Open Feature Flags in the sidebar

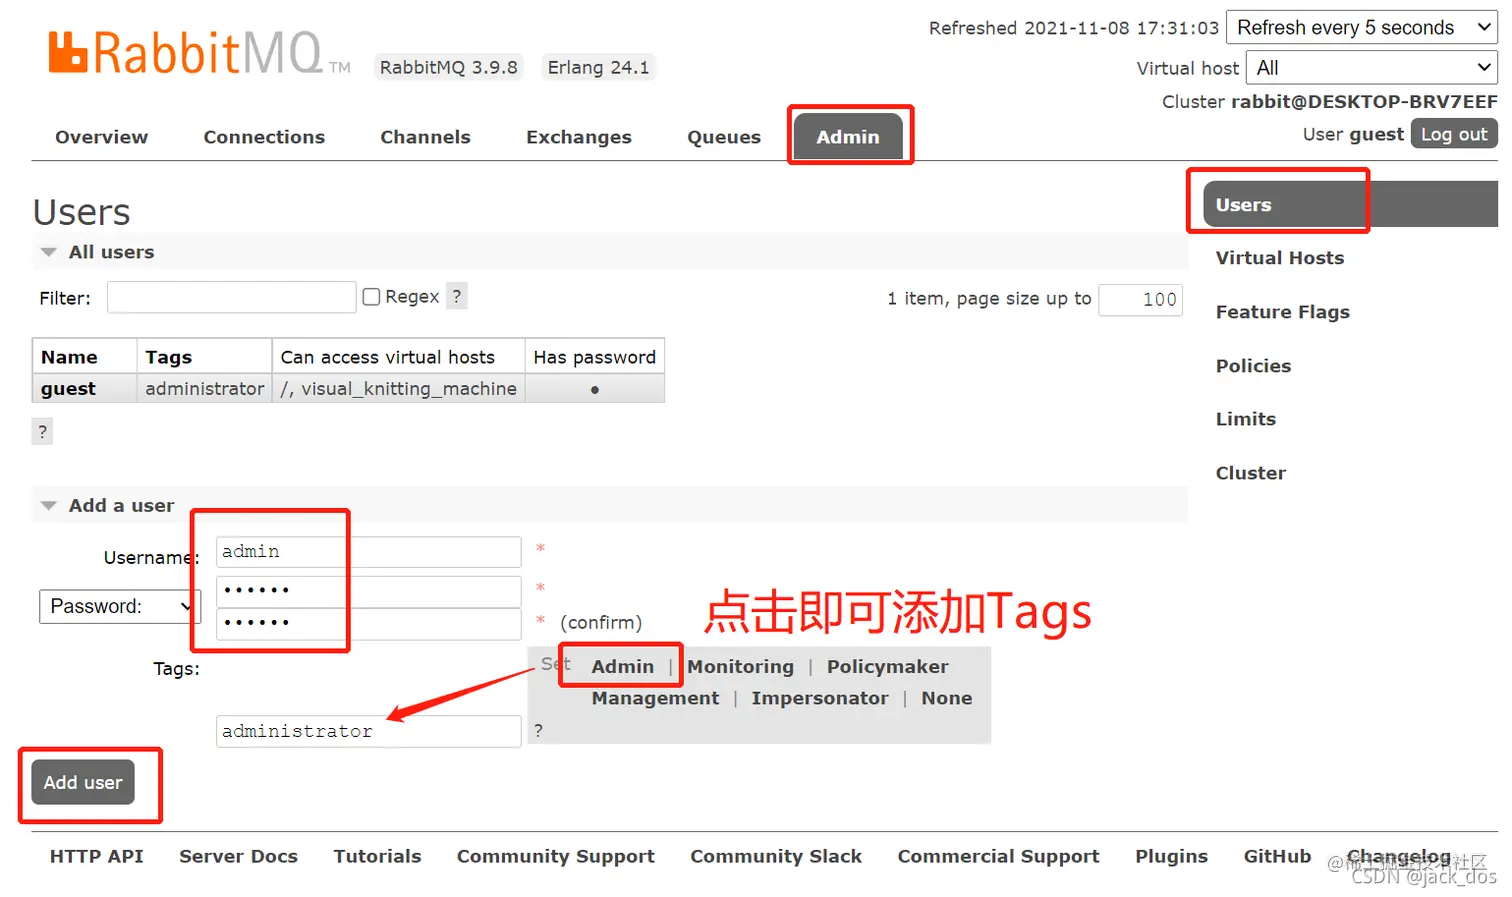[x=1282, y=312]
